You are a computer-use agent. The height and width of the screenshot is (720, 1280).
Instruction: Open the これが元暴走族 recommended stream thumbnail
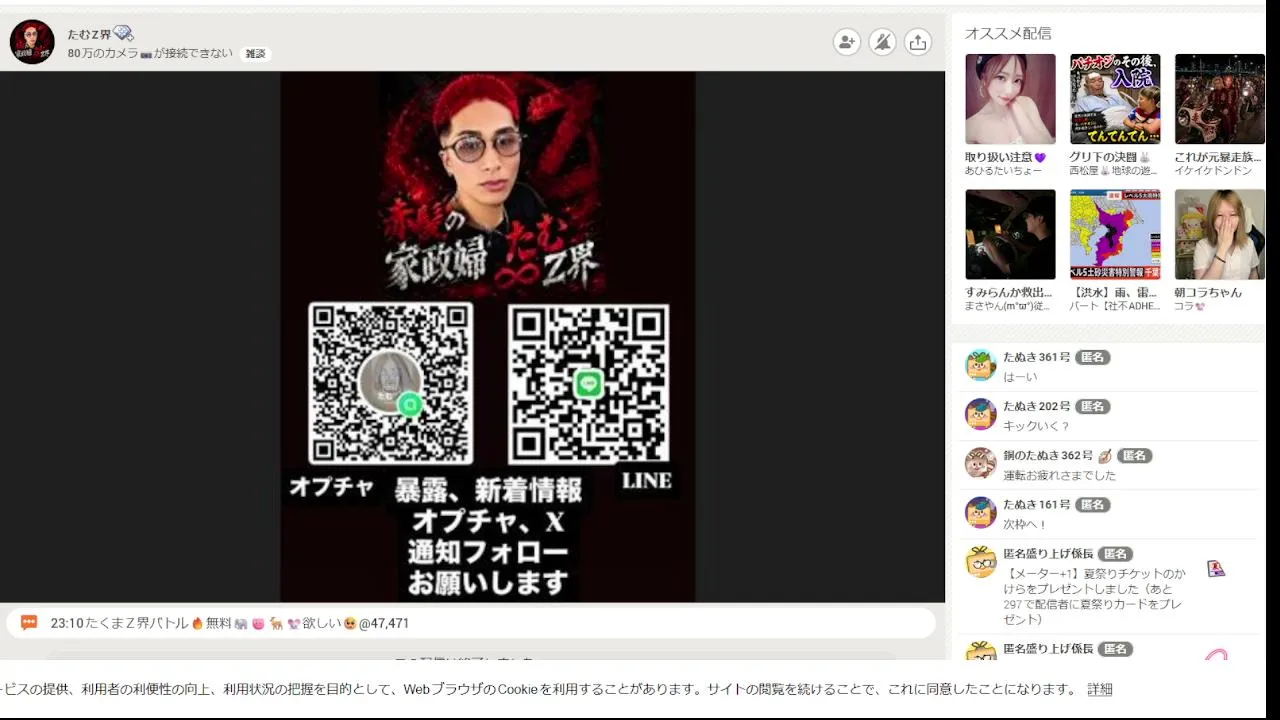pyautogui.click(x=1220, y=99)
